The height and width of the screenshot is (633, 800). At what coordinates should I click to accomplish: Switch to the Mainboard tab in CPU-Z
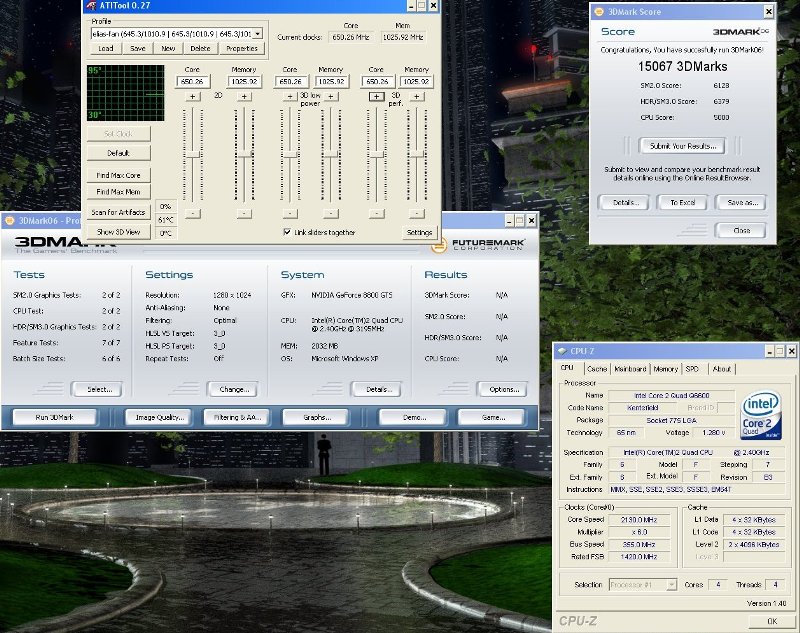[630, 368]
